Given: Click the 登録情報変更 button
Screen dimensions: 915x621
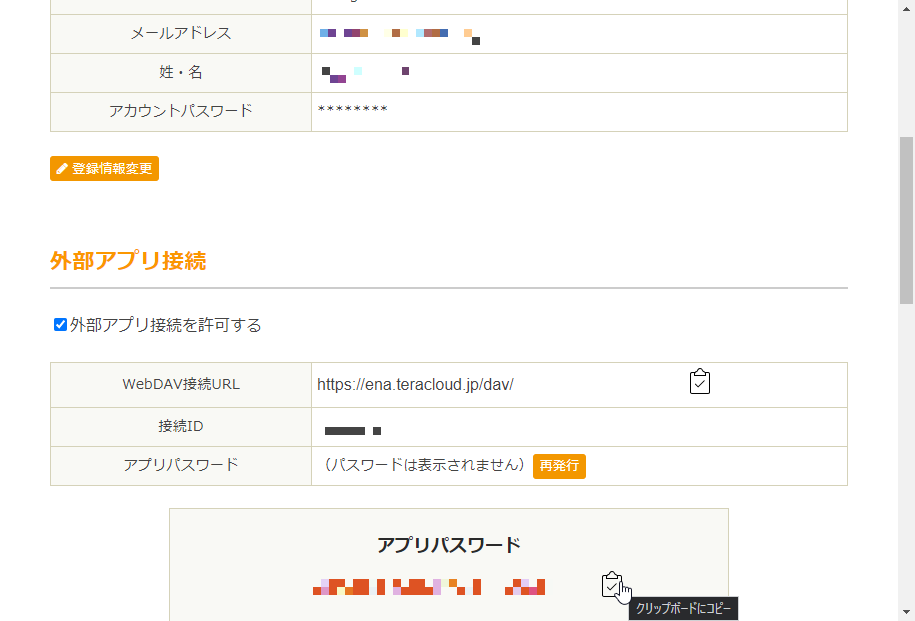Looking at the screenshot, I should (104, 169).
